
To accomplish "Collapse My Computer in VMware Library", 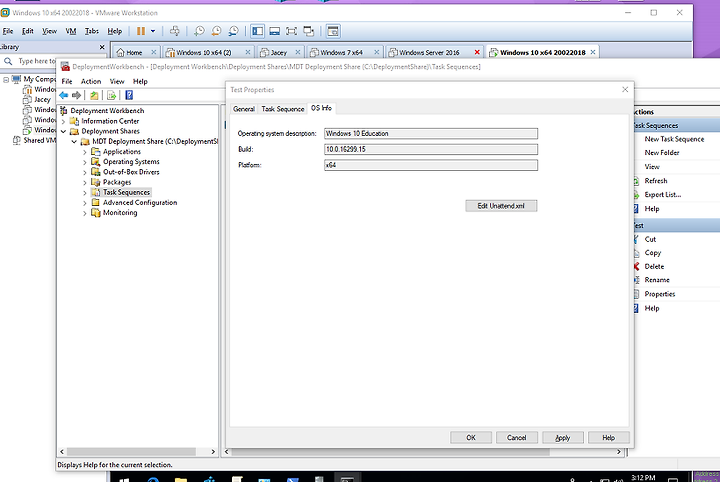I will (x=6, y=79).
